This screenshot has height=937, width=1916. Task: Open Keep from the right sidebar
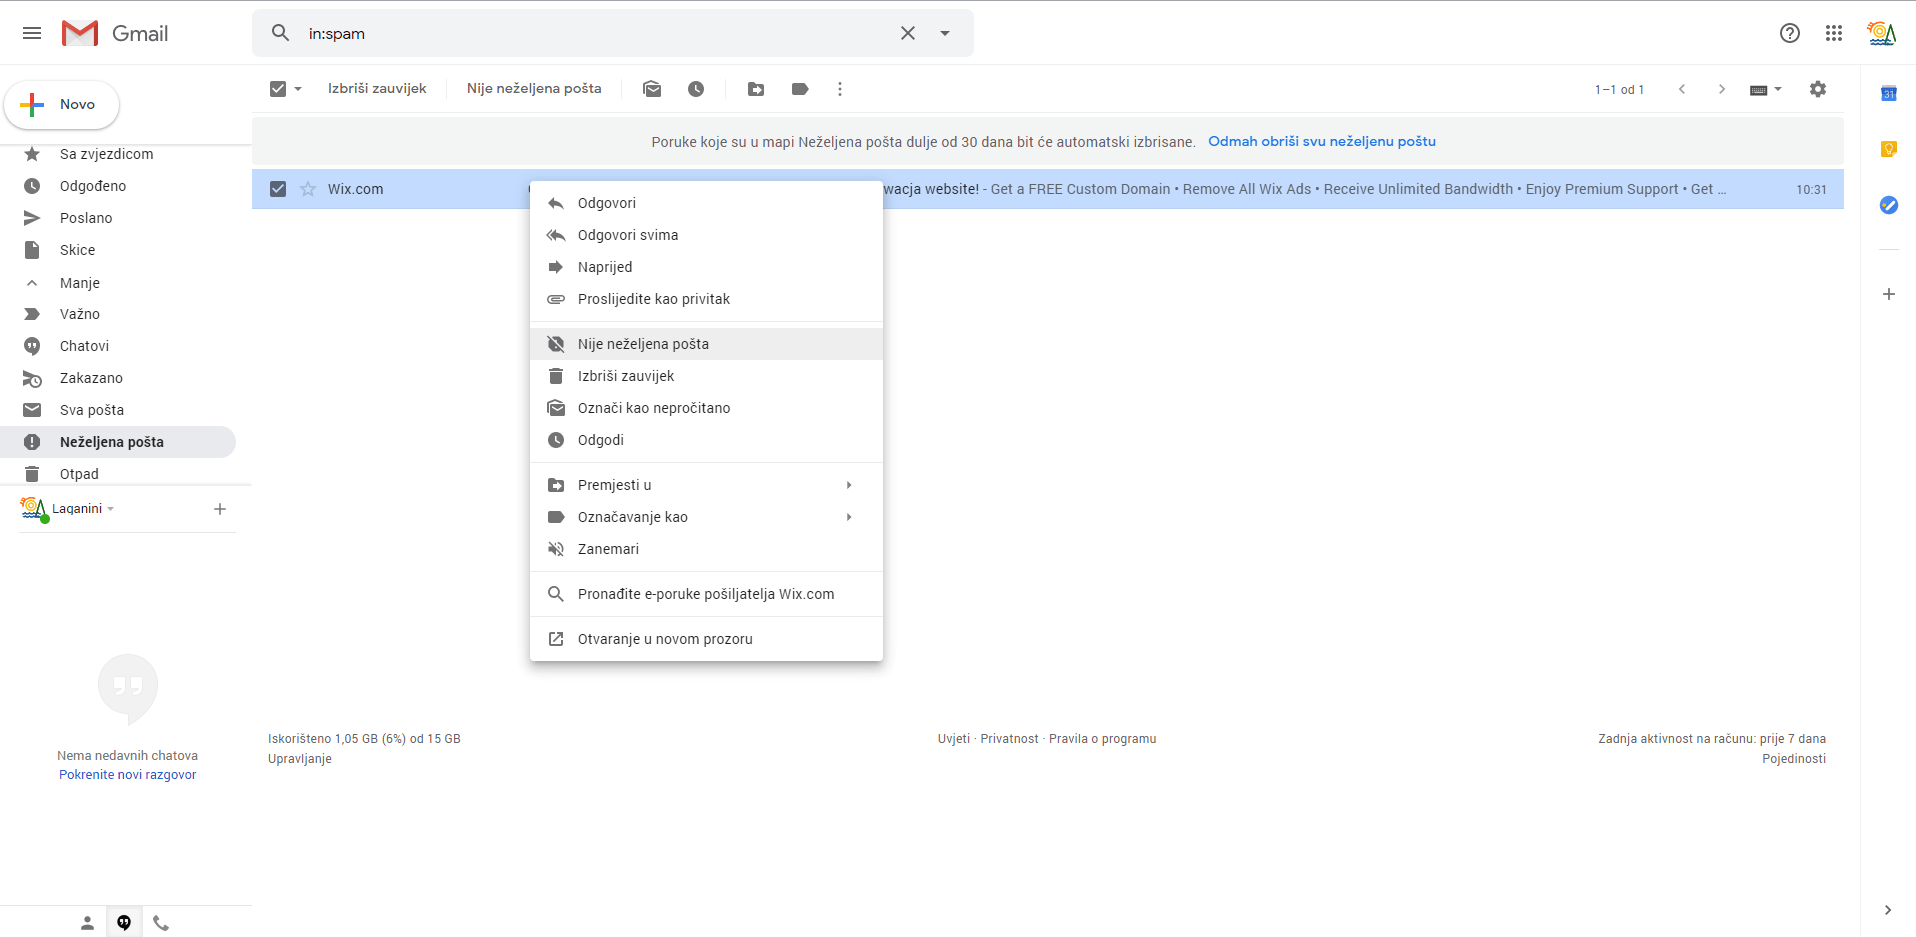[1888, 149]
